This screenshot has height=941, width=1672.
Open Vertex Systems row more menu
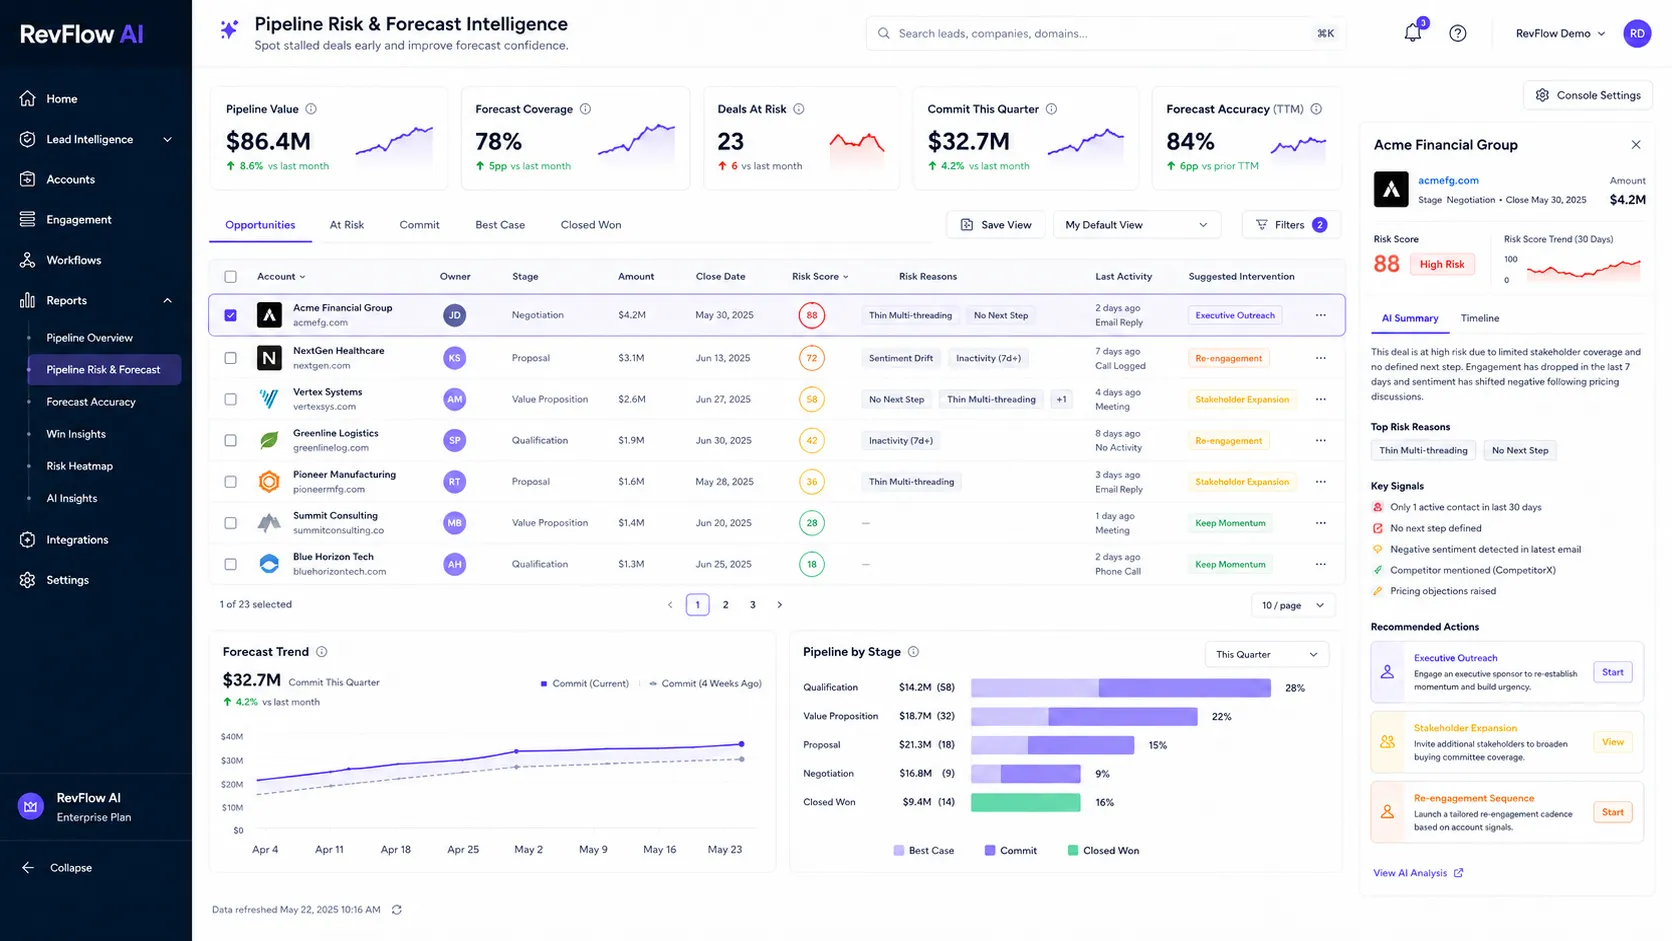pyautogui.click(x=1321, y=399)
